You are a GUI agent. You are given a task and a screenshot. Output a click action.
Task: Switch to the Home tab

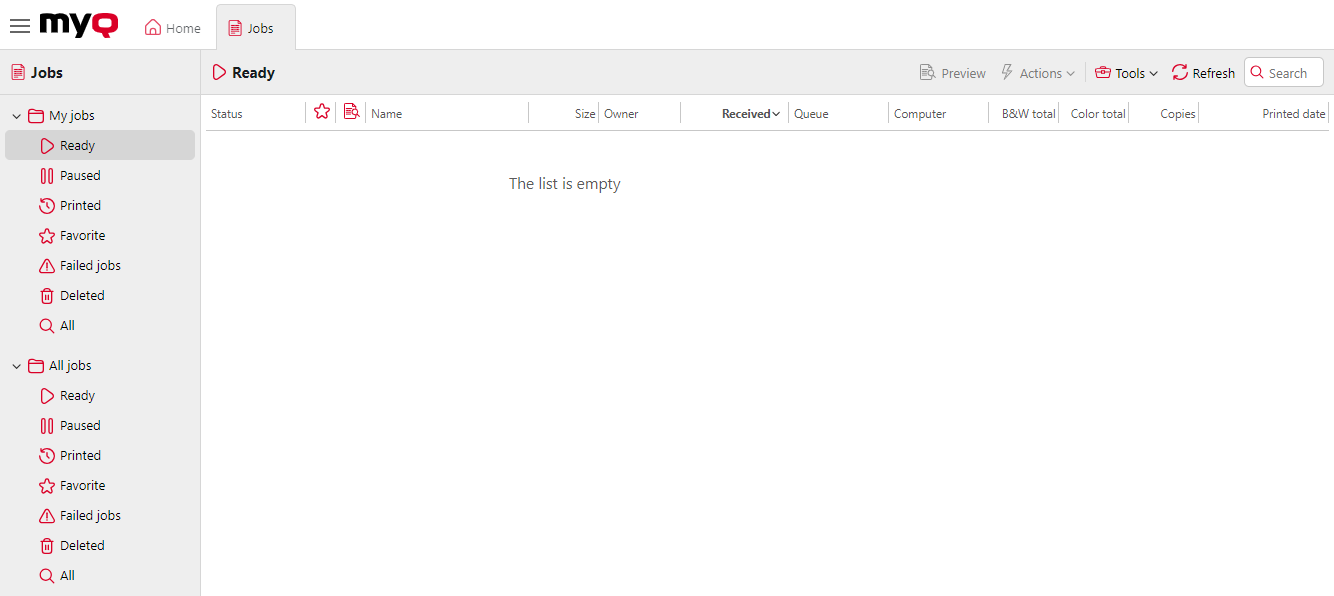click(x=172, y=27)
